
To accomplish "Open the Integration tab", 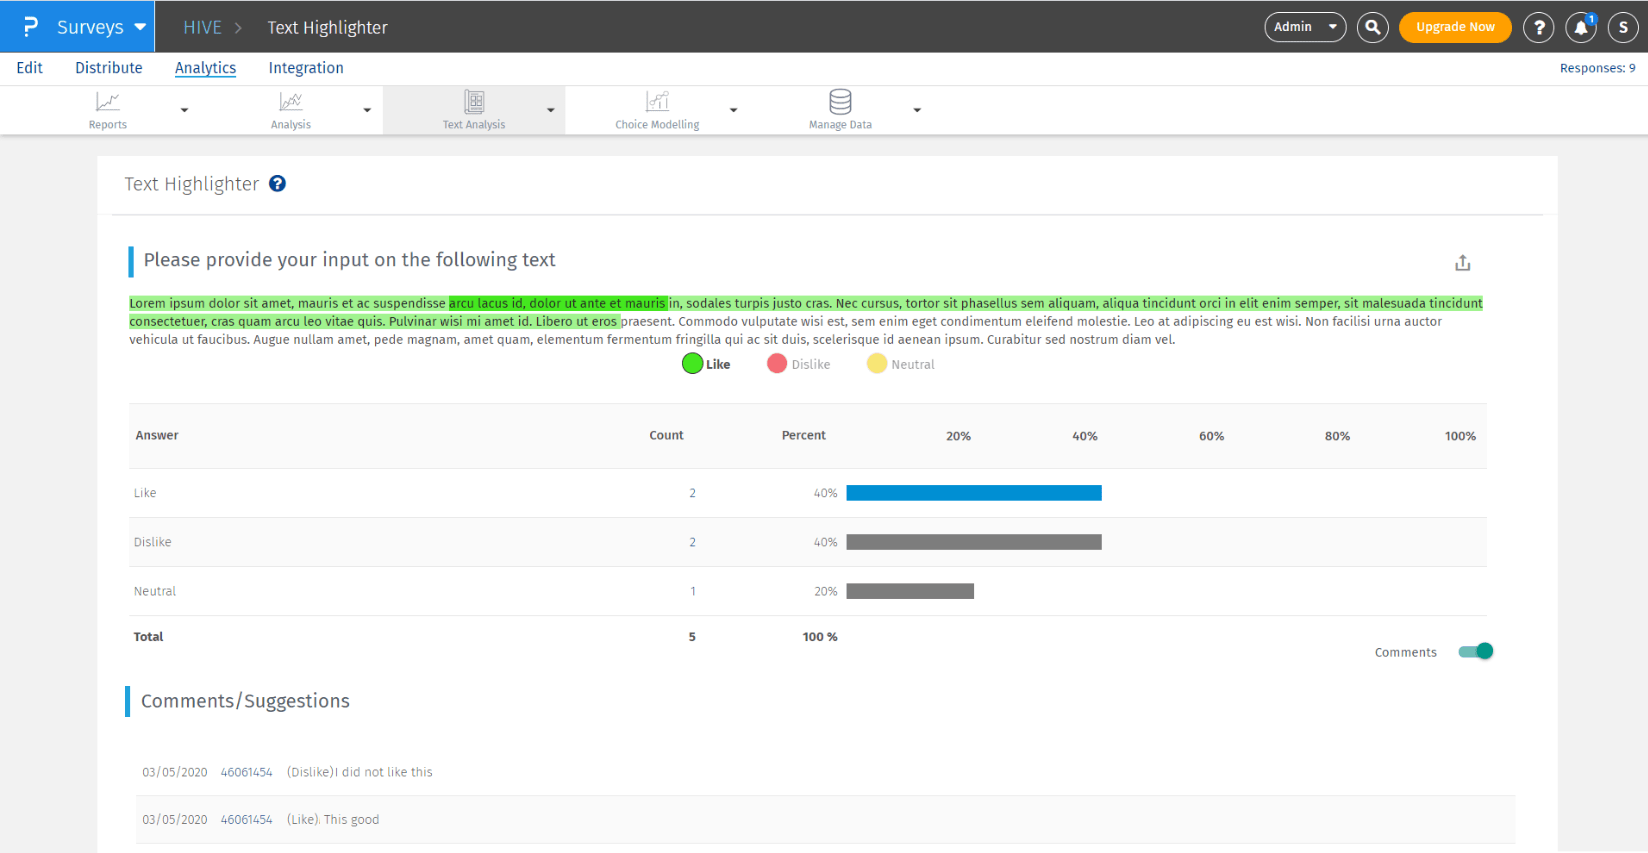I will click(x=306, y=68).
